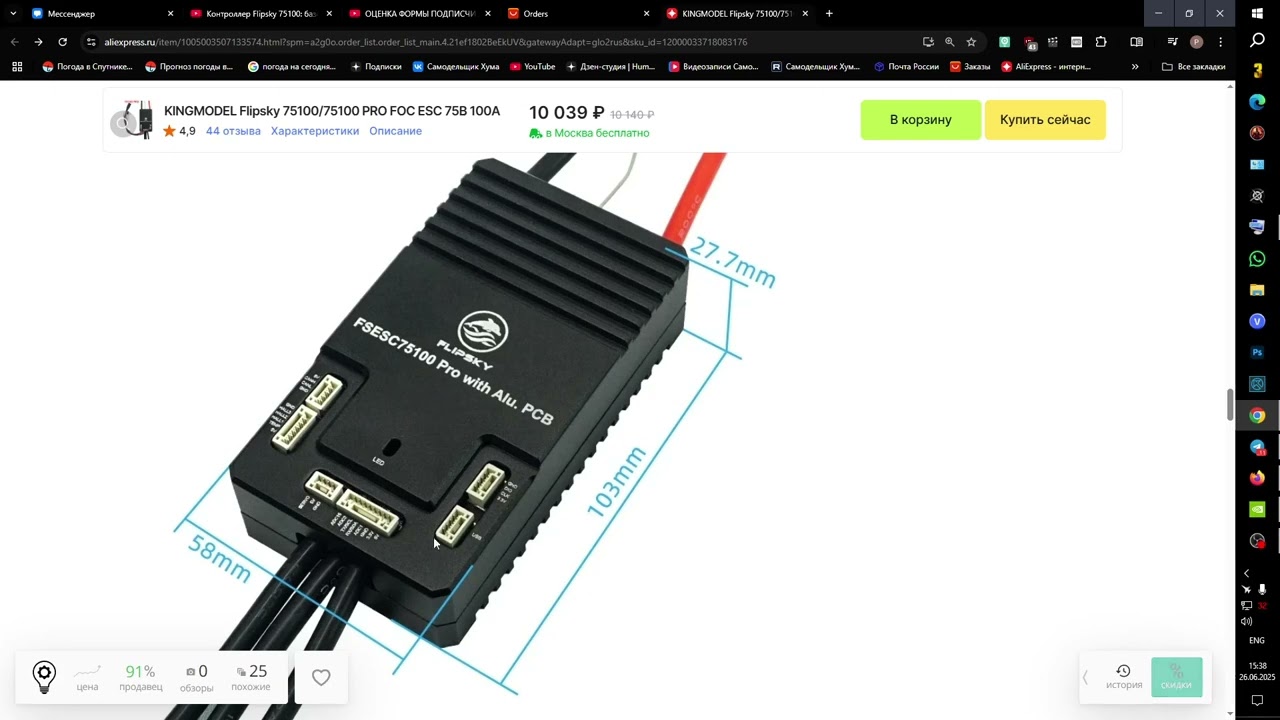
Task: Open the Chrome apps grid in bookmarks bar
Action: [x=17, y=67]
